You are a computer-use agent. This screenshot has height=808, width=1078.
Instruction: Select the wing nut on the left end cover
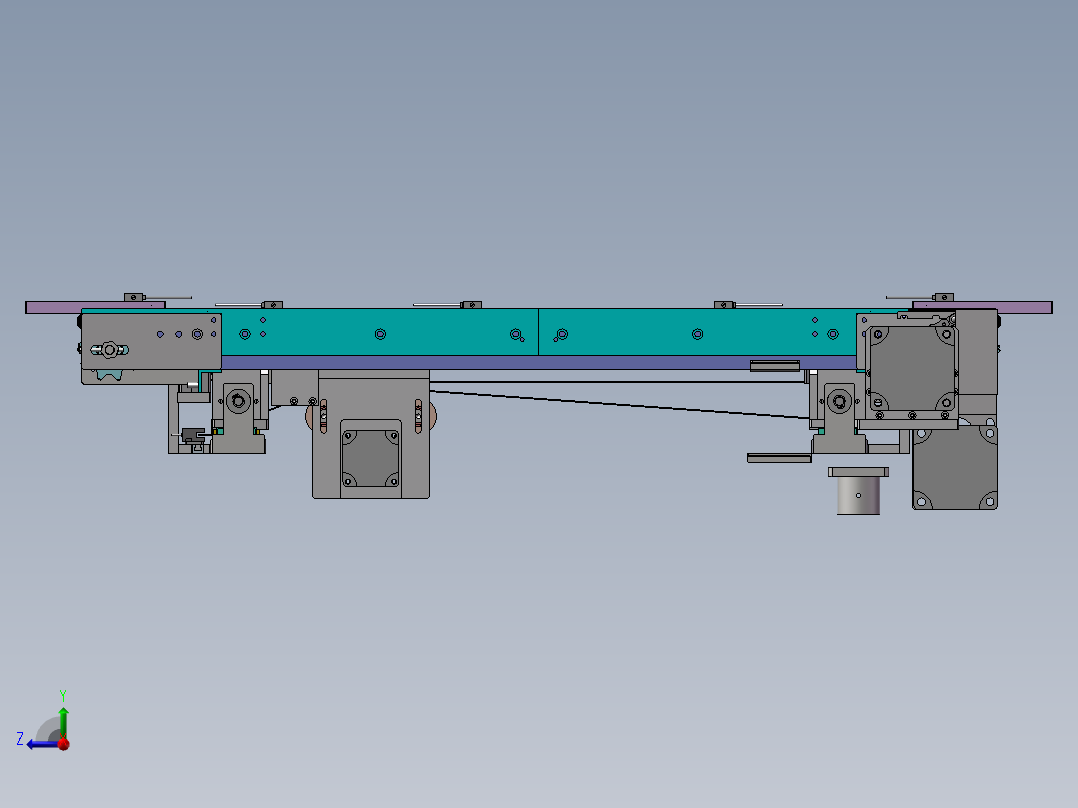[109, 350]
